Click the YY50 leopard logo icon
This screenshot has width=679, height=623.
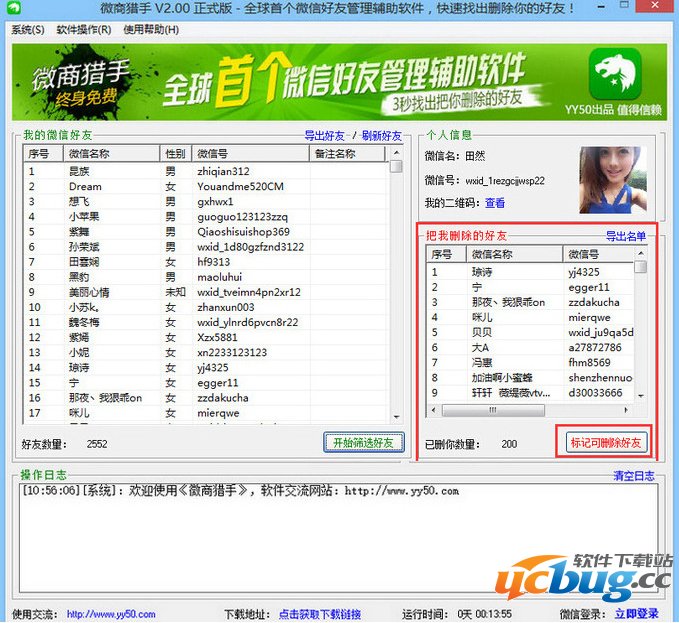point(615,74)
